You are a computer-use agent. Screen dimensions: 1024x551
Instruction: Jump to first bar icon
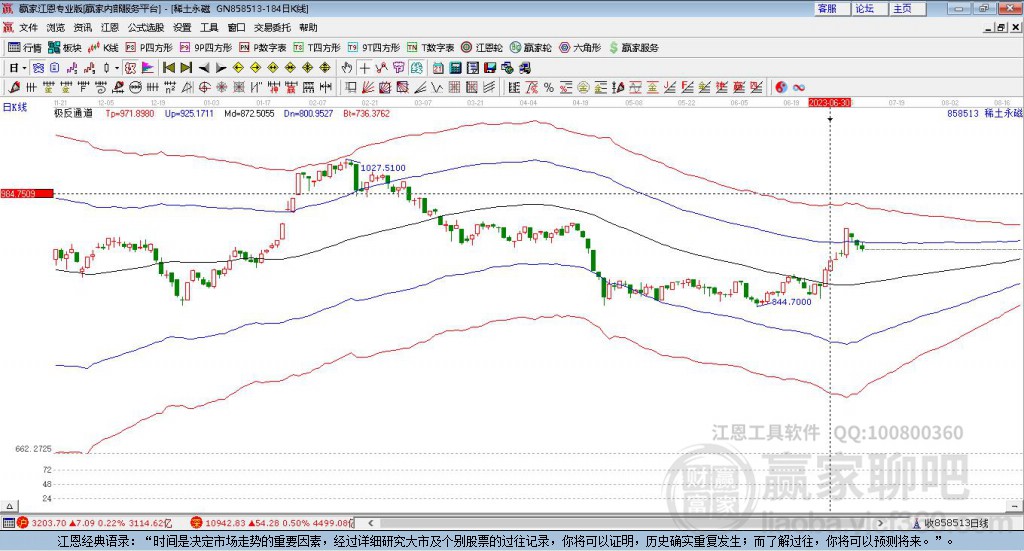click(169, 68)
